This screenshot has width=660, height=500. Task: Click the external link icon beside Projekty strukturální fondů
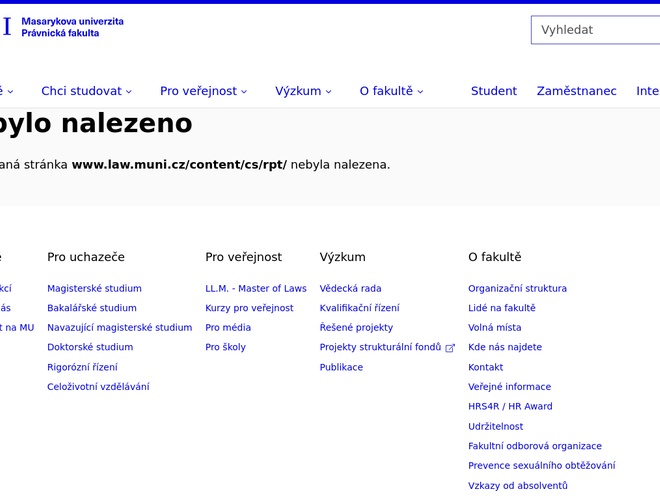click(x=450, y=348)
